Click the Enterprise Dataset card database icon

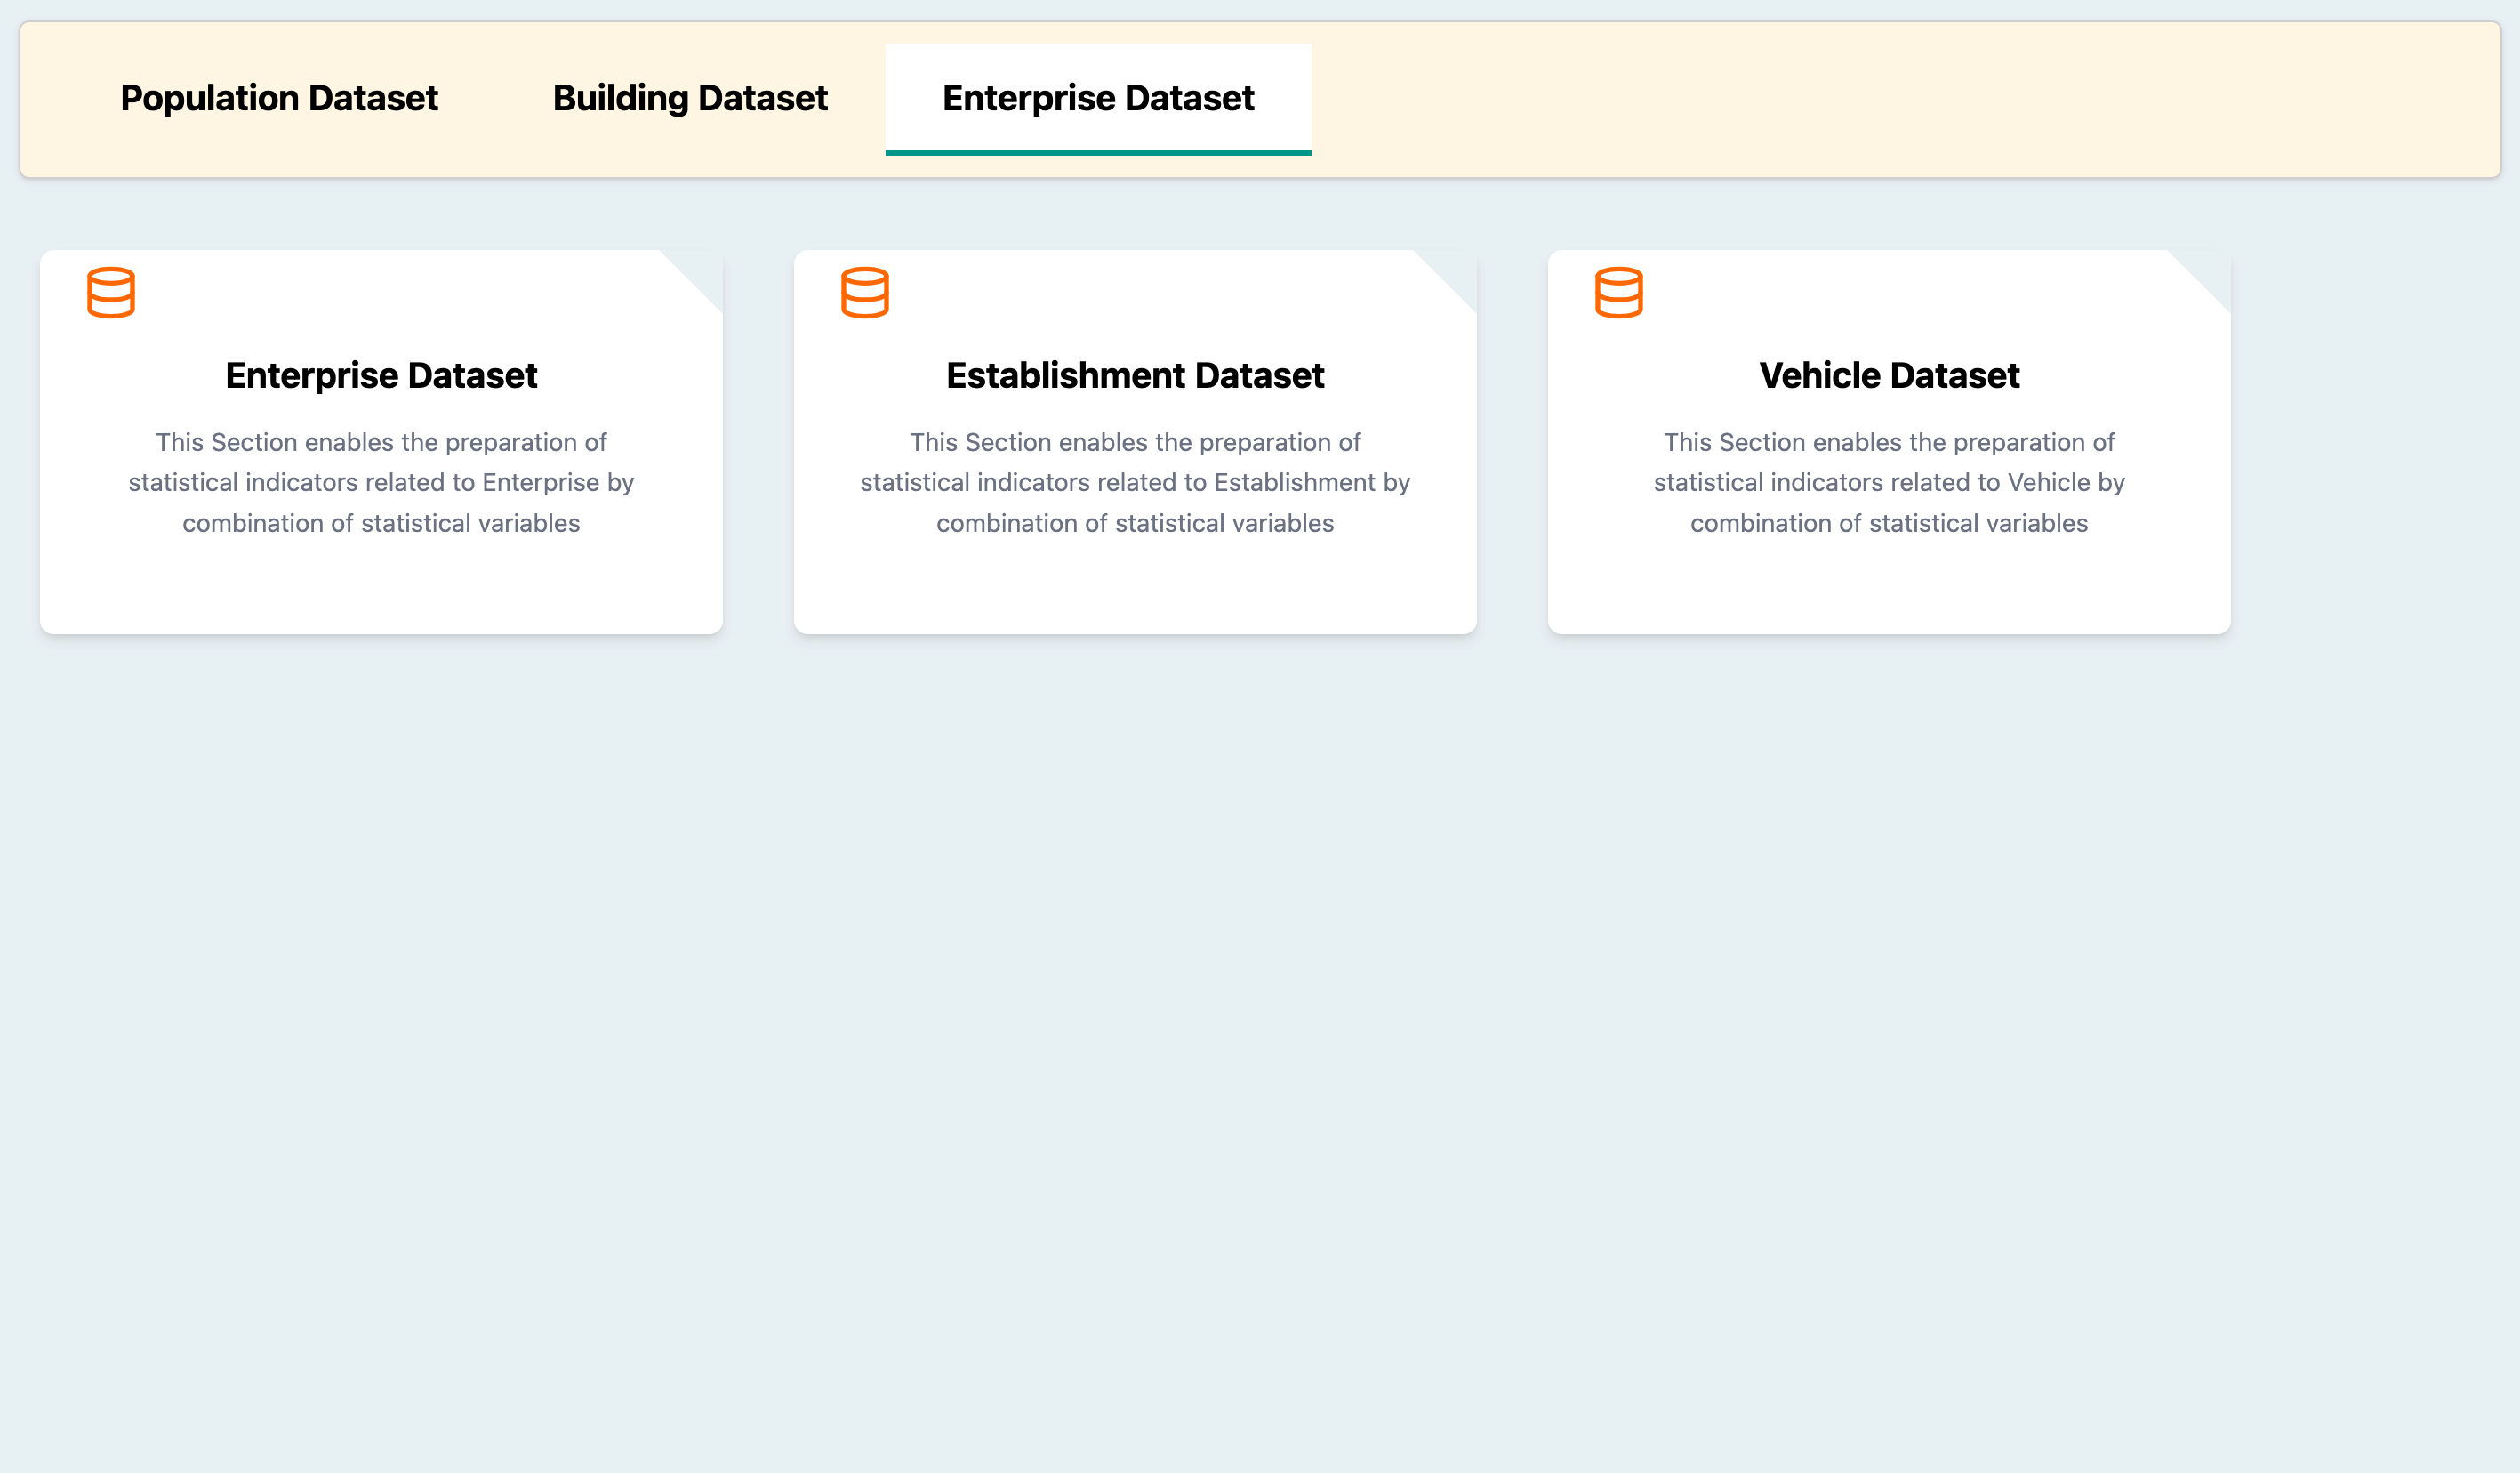tap(111, 292)
